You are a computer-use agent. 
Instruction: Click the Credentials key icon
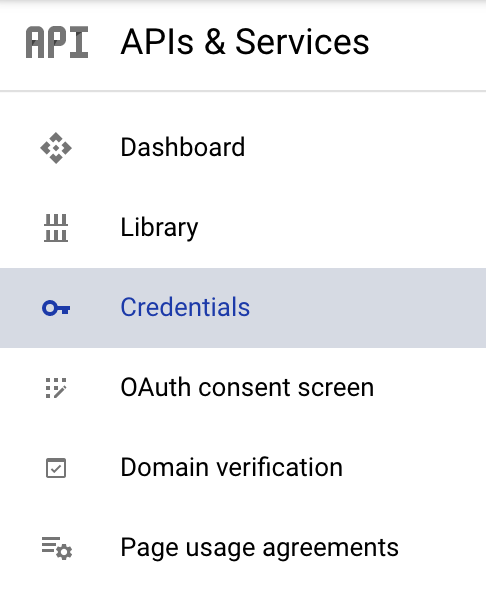coord(56,308)
